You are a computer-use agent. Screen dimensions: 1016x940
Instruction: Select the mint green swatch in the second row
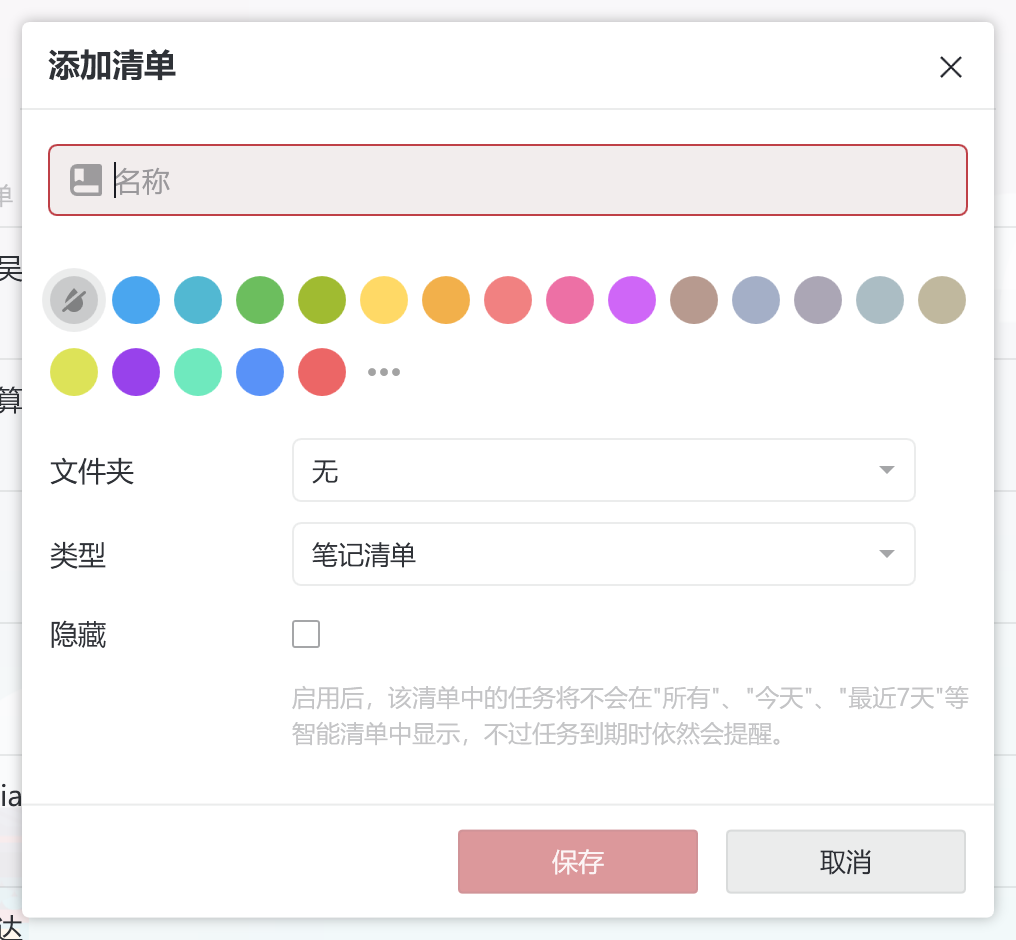pos(198,372)
